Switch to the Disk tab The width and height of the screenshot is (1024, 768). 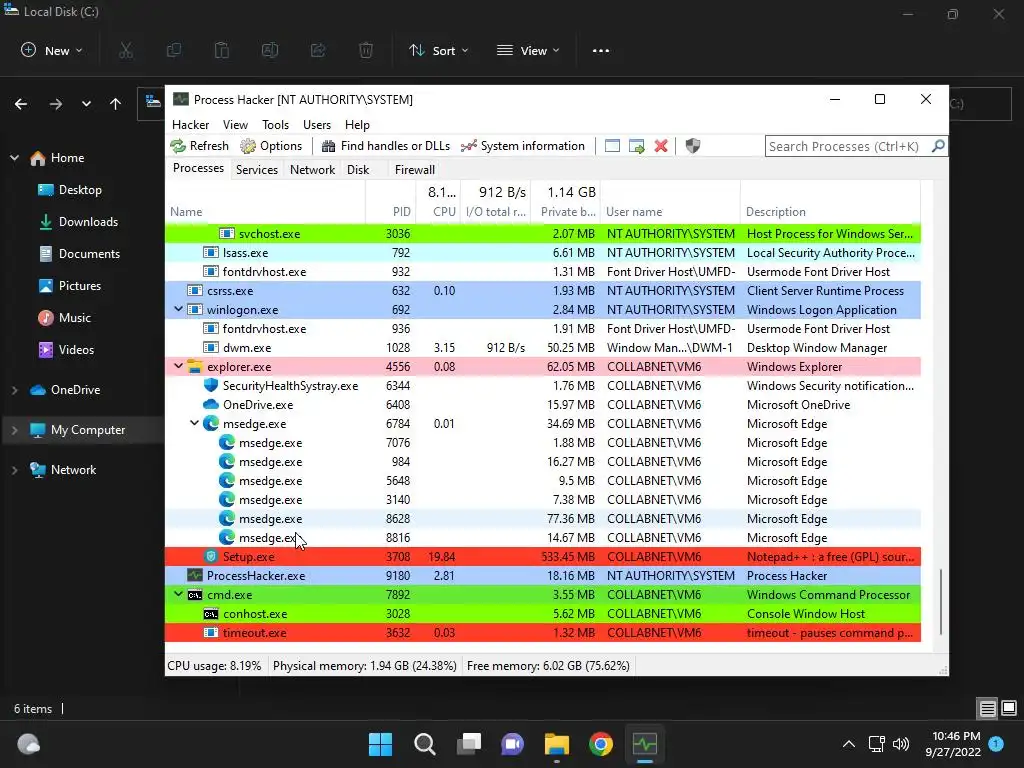coord(358,170)
